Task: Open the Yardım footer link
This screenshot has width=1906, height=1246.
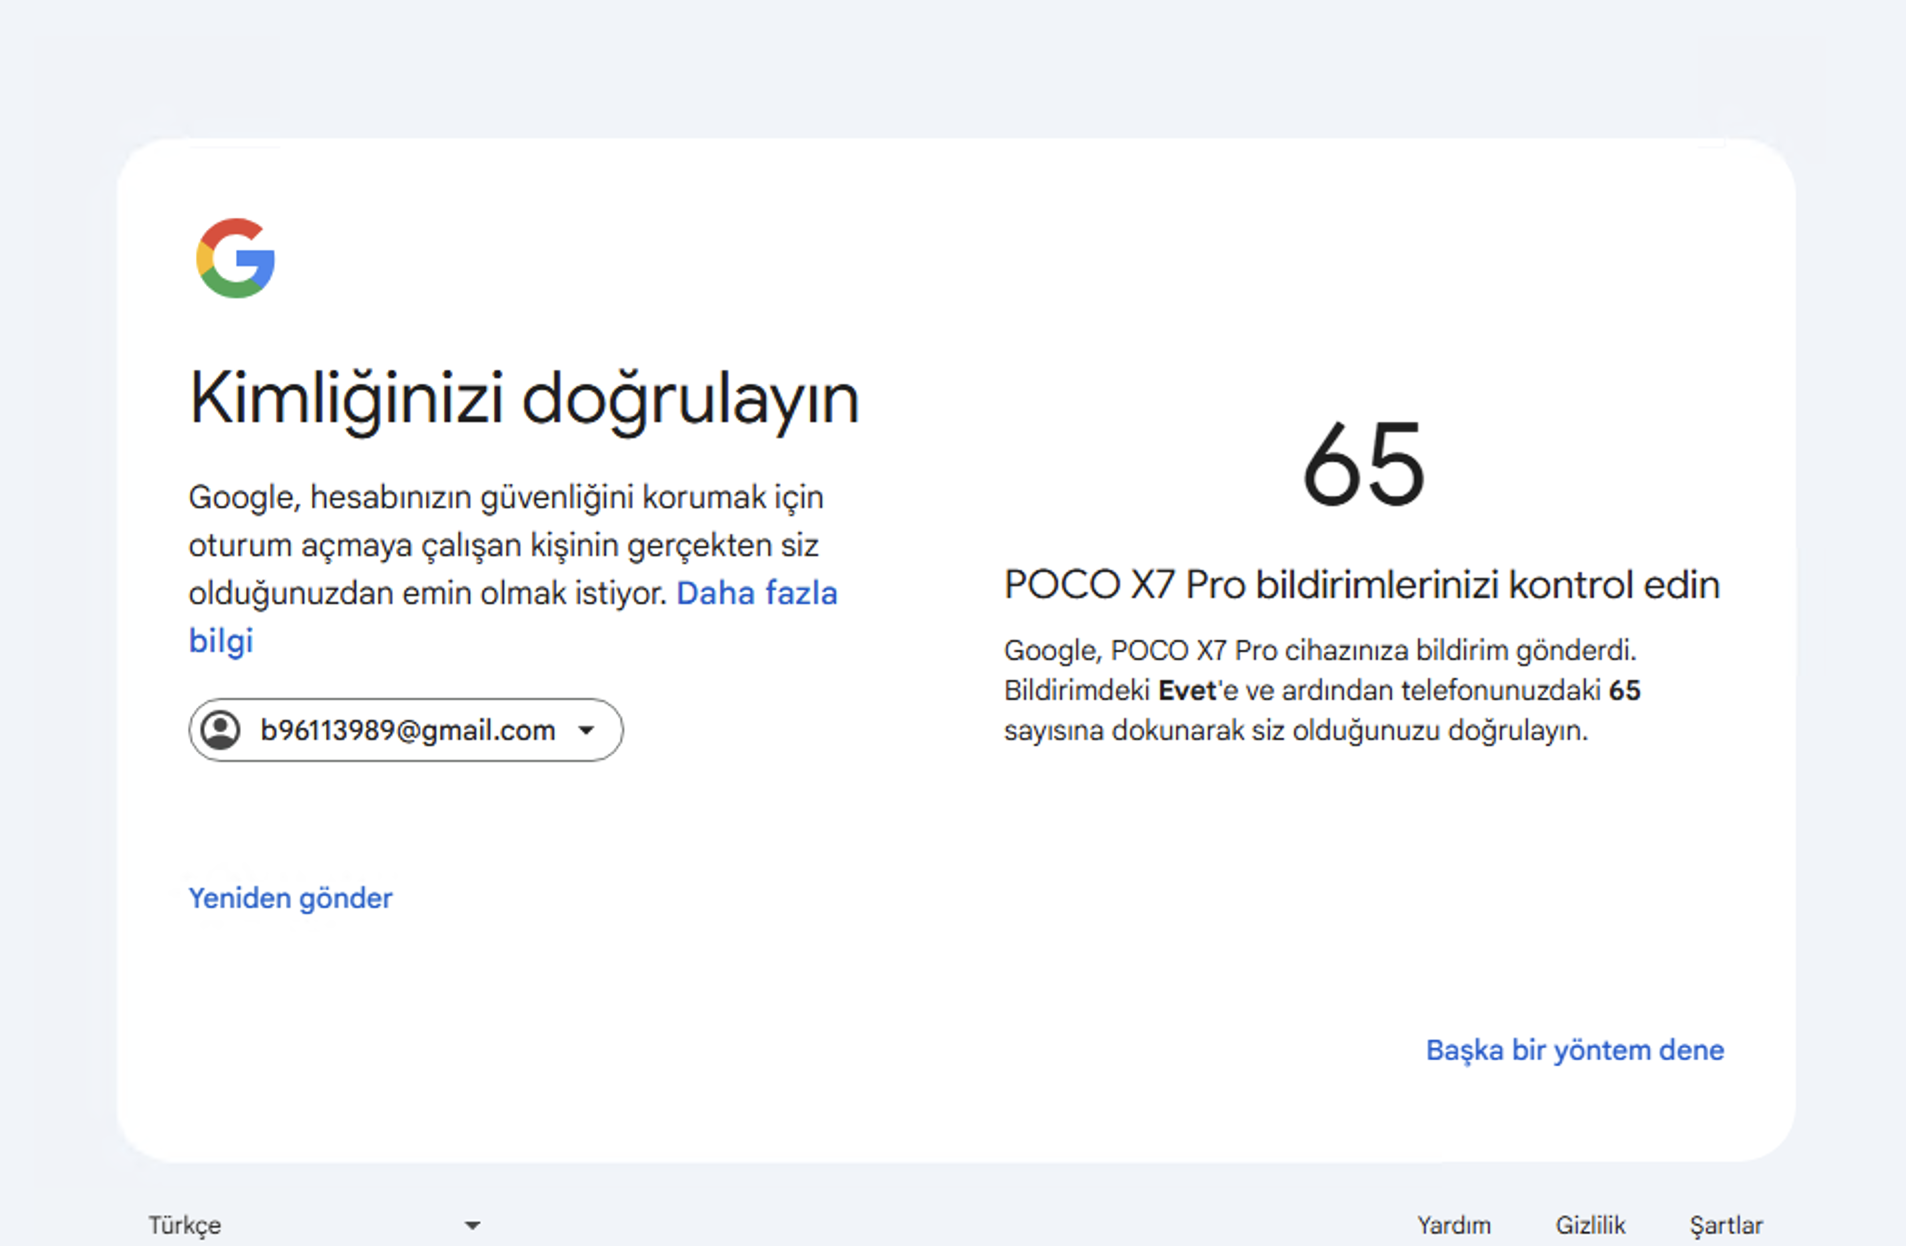Action: pyautogui.click(x=1453, y=1225)
